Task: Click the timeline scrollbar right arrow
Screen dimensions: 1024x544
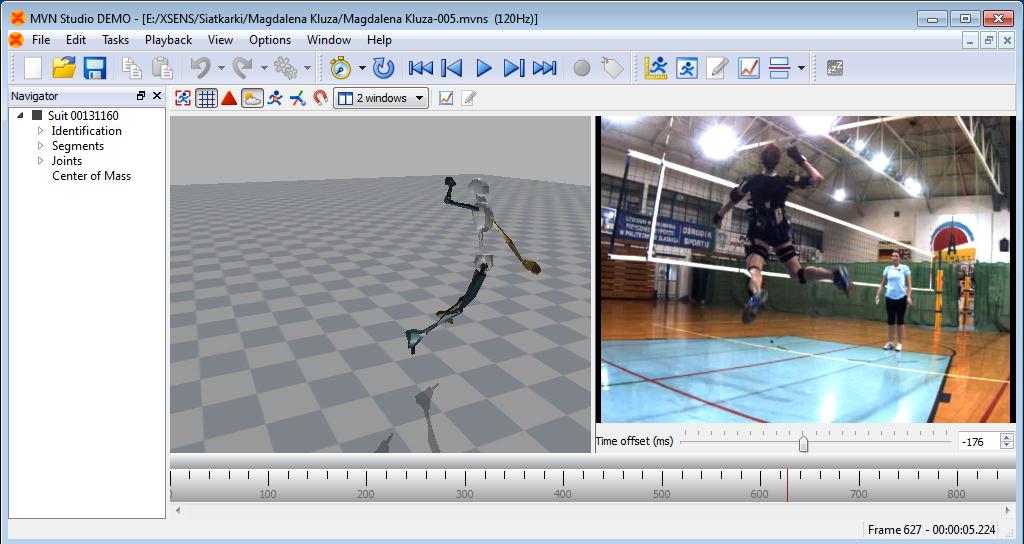Action: tap(1008, 510)
